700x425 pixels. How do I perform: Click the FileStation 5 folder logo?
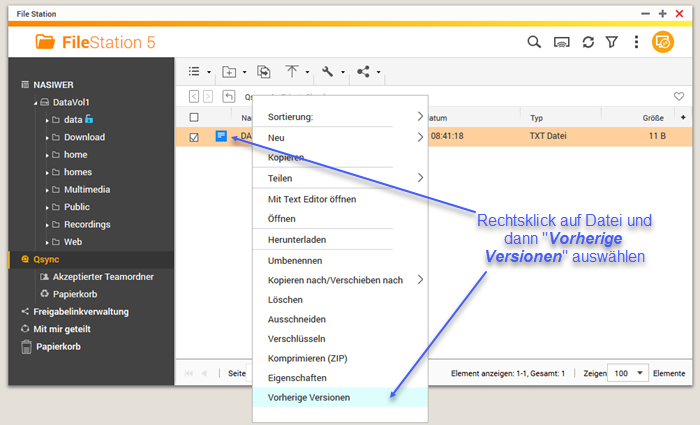45,42
